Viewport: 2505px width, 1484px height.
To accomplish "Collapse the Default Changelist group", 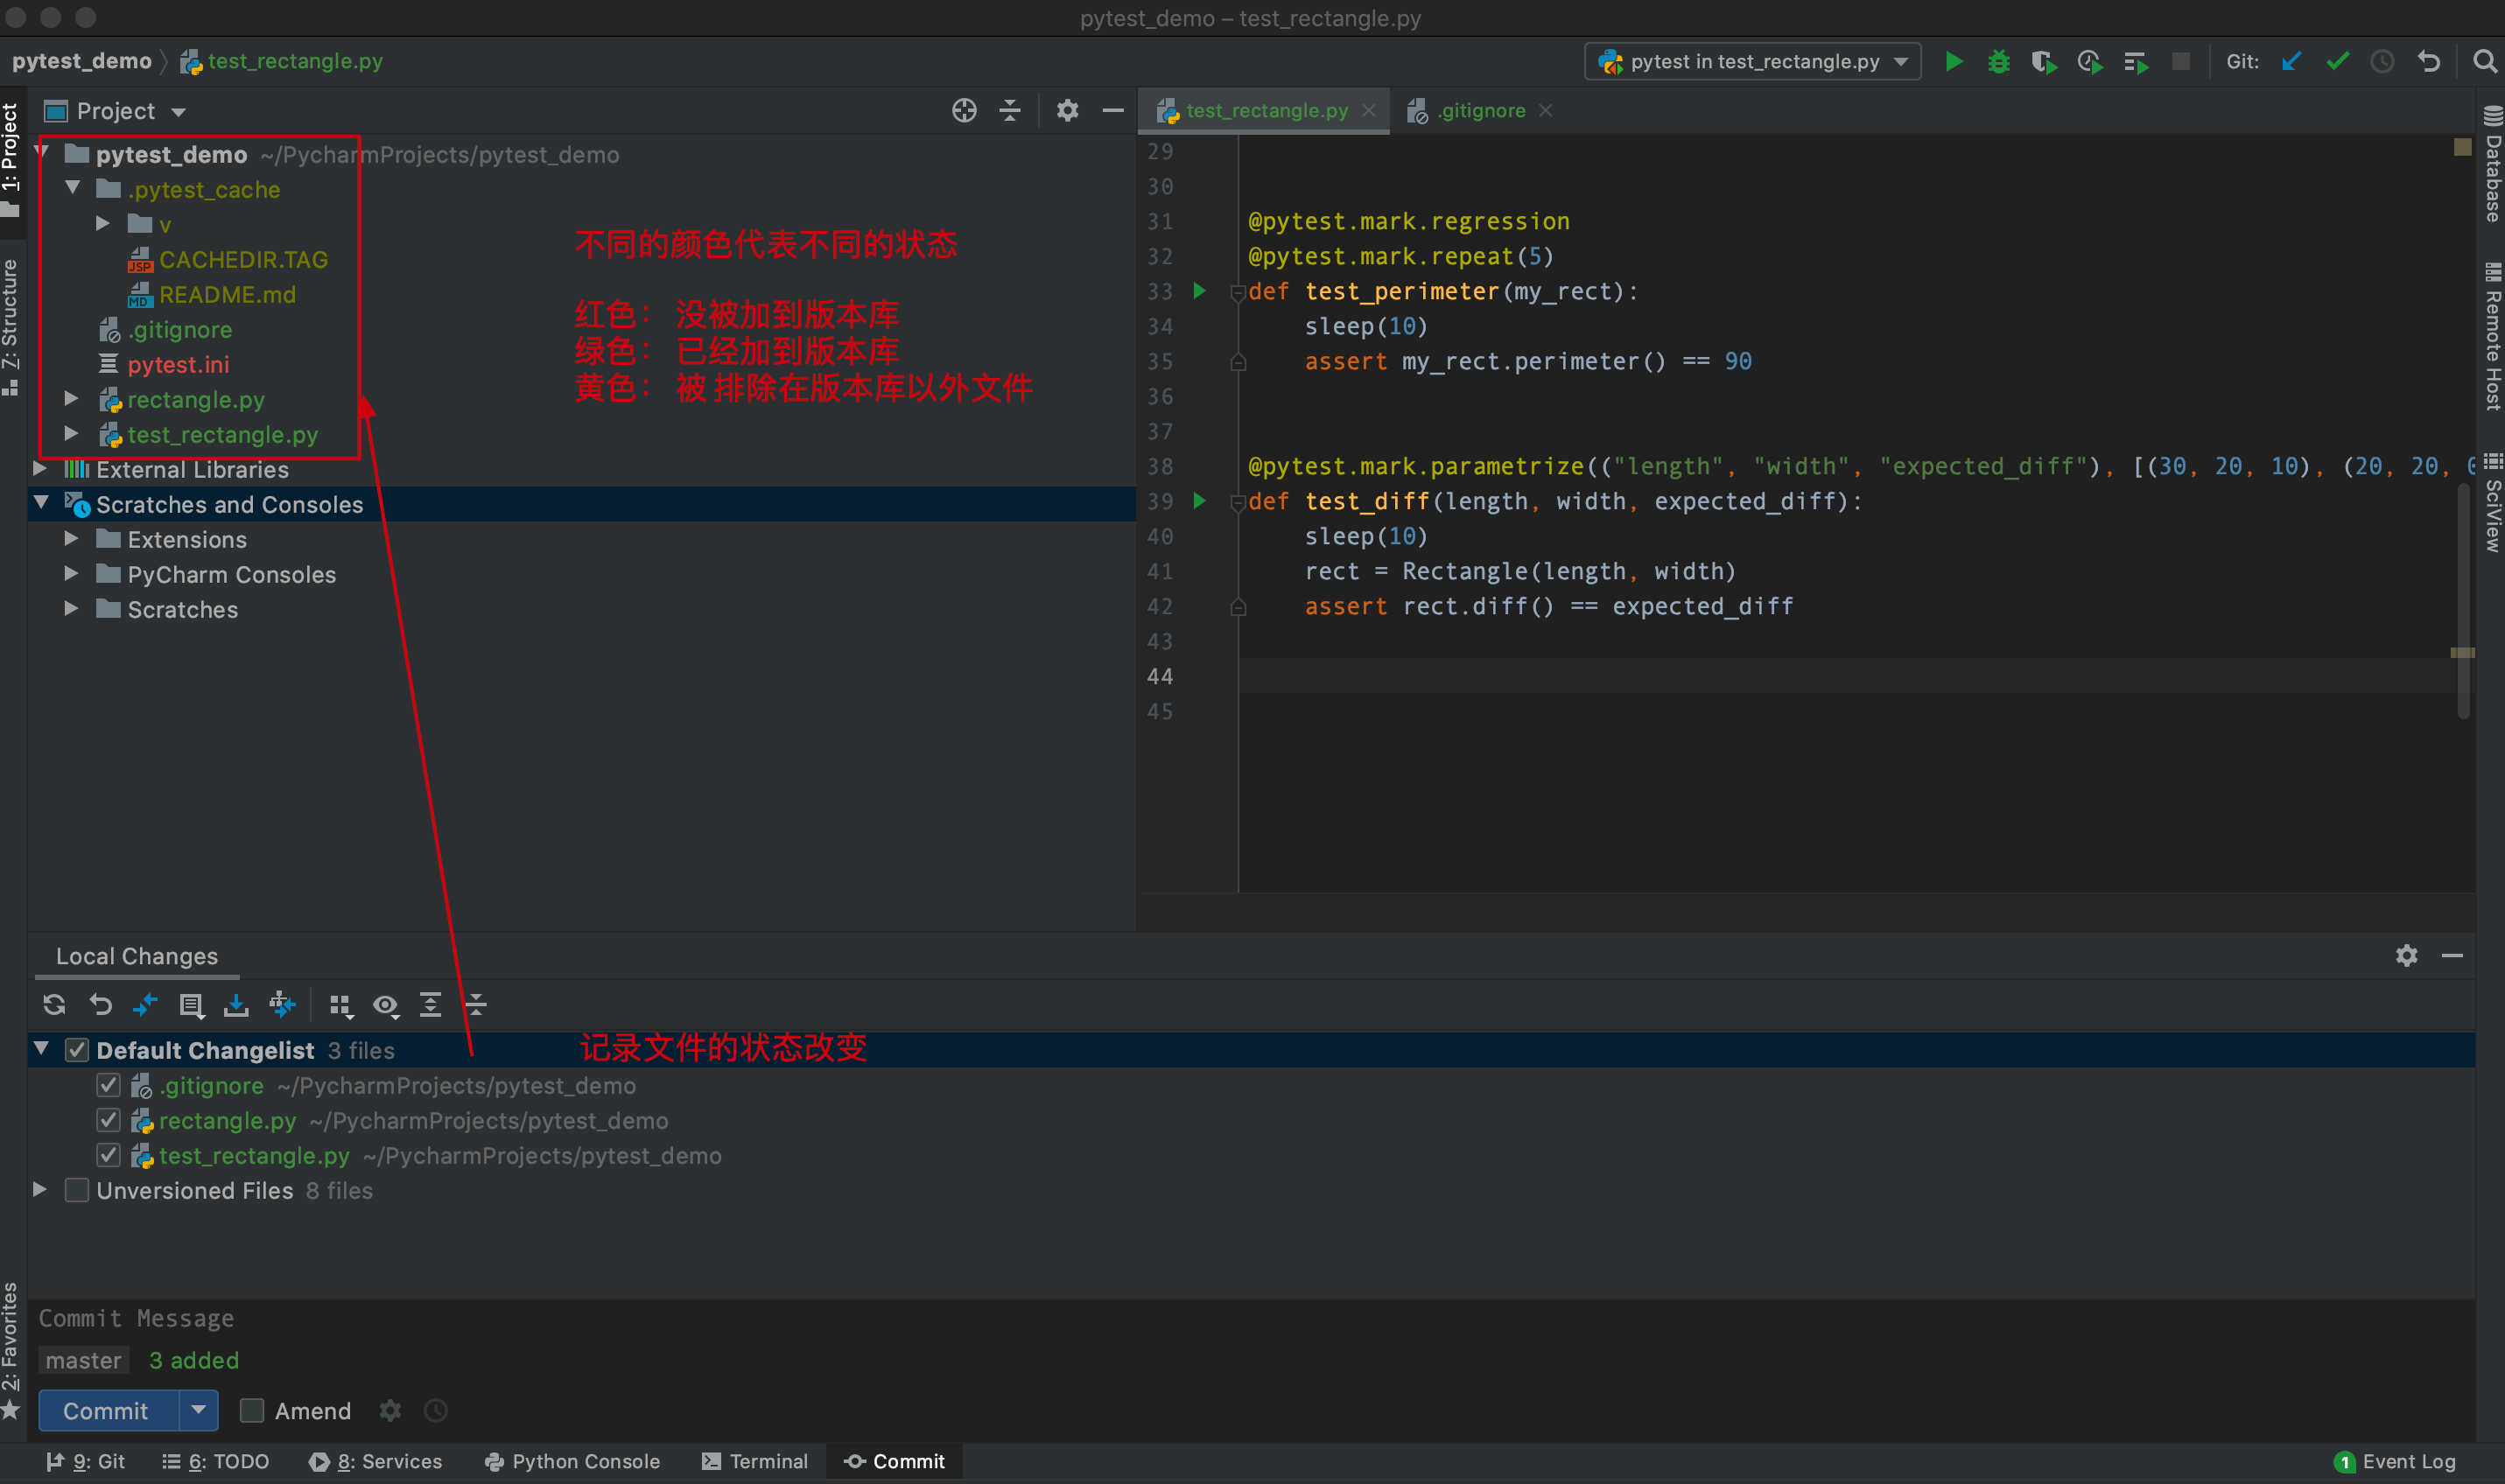I will [x=41, y=1049].
